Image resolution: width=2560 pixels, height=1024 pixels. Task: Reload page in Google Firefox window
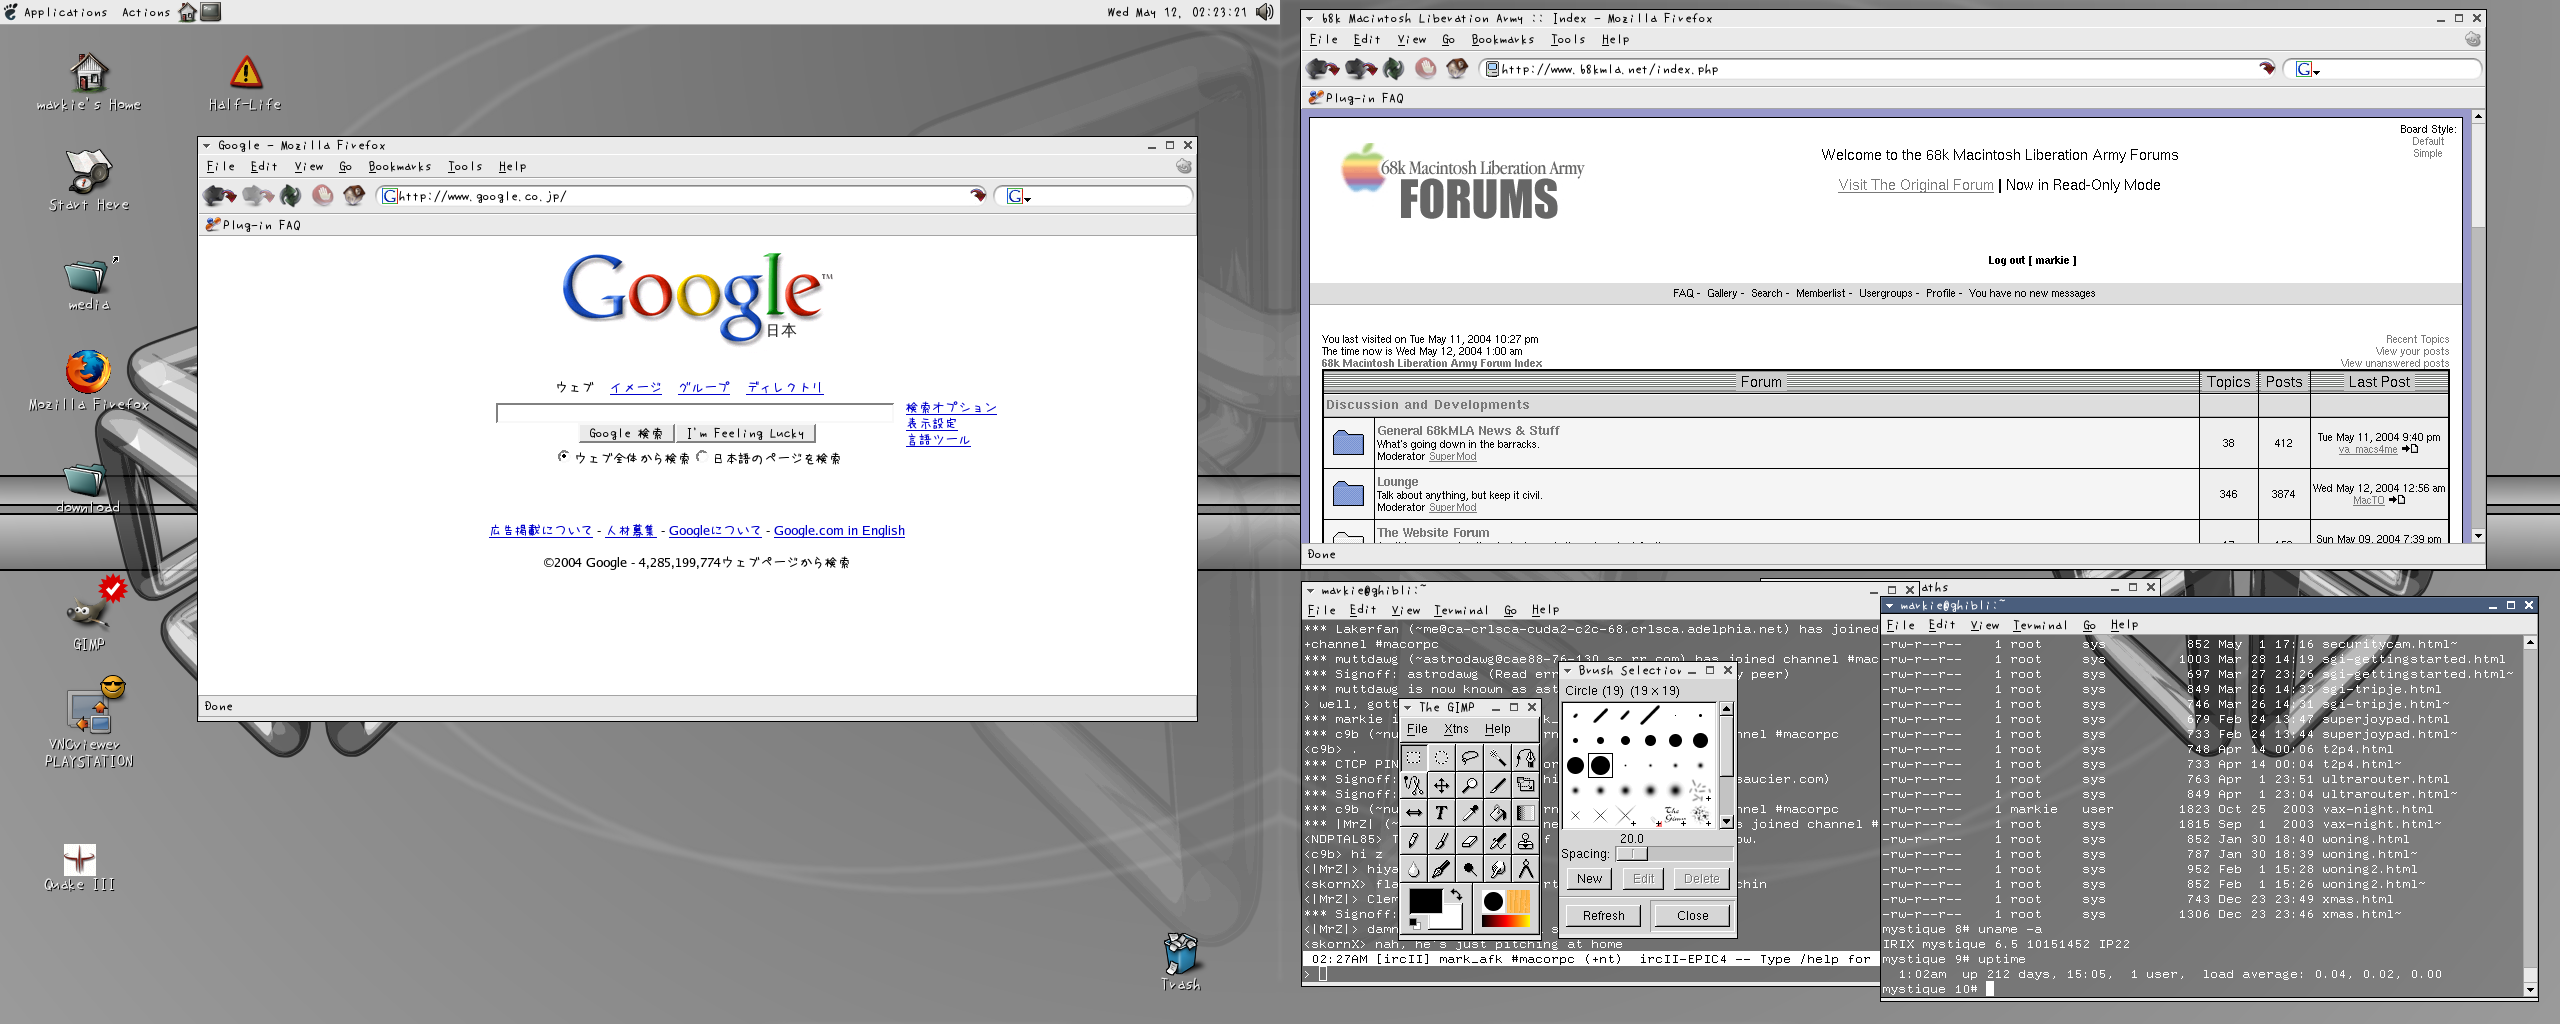tap(291, 196)
